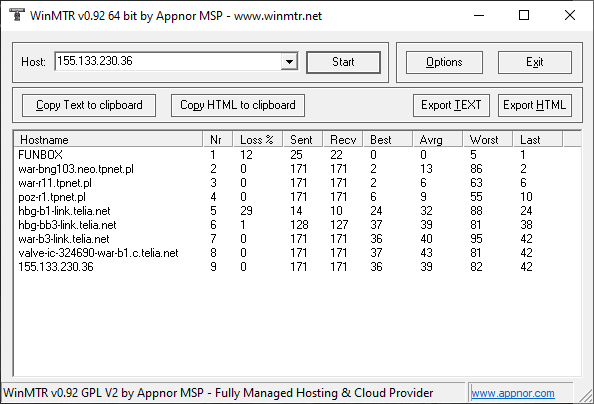594x404 pixels.
Task: Maximize the WinMTR window
Action: pyautogui.click(x=524, y=16)
